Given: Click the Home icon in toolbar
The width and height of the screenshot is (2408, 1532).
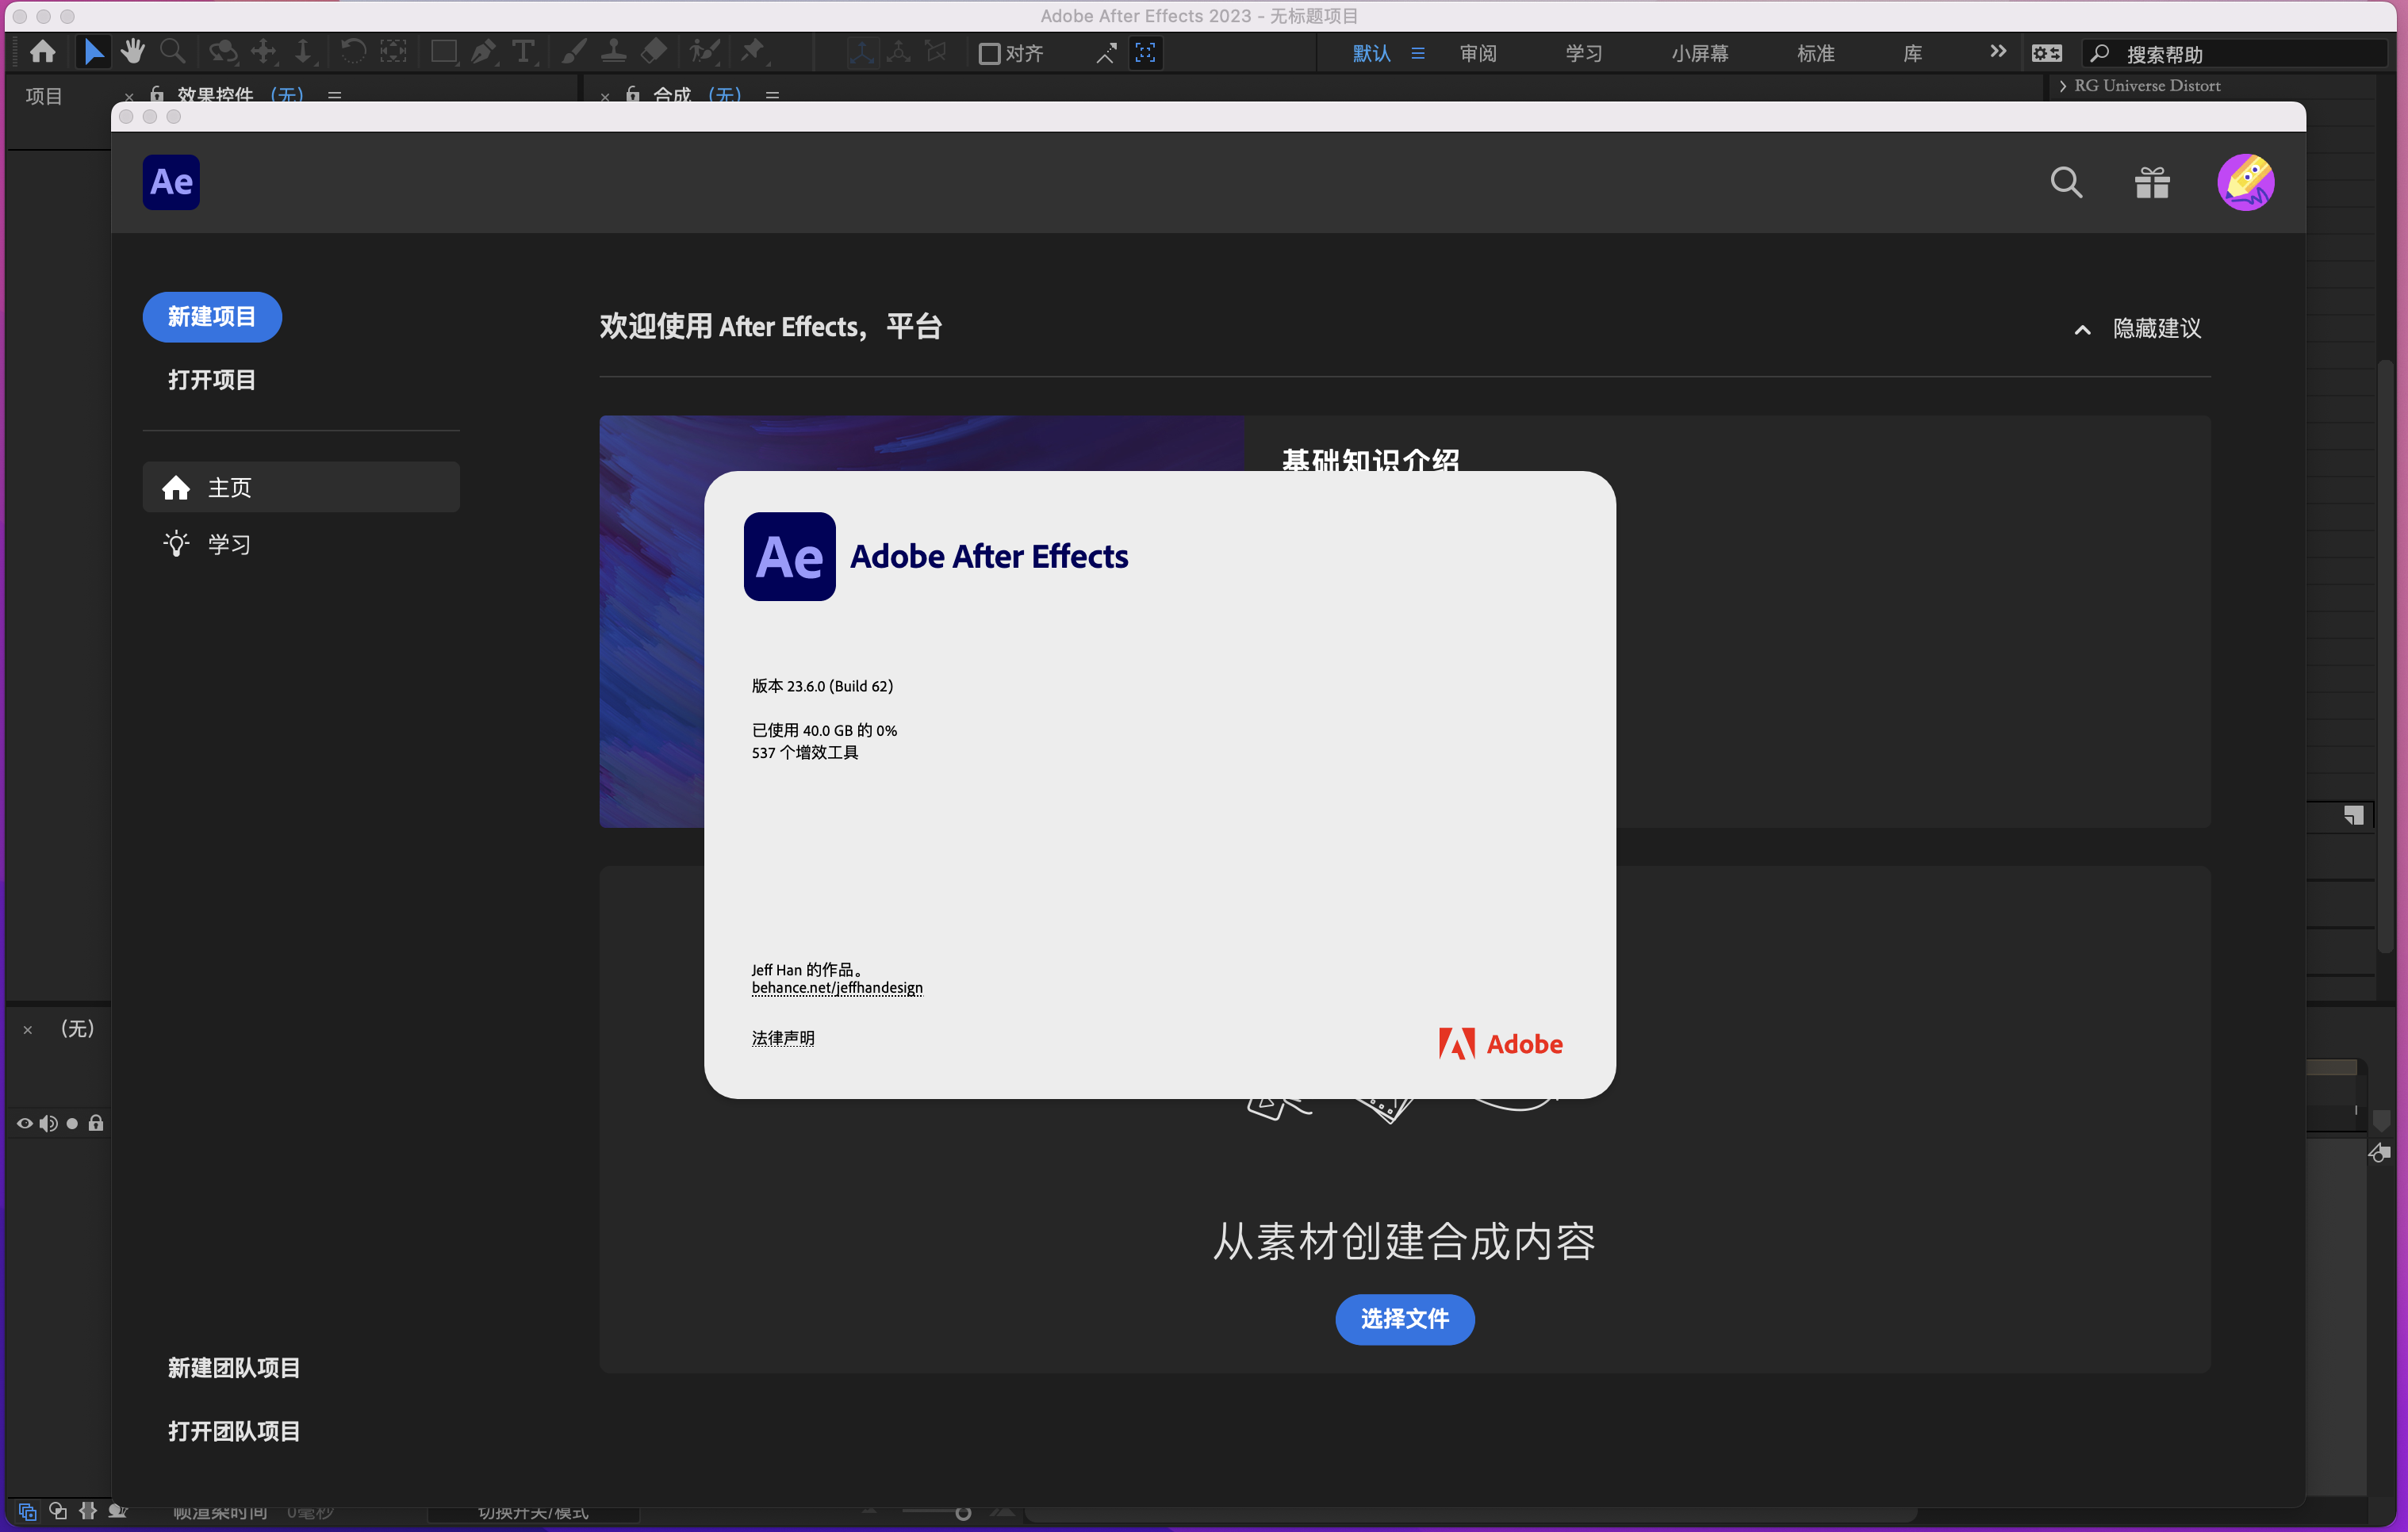Looking at the screenshot, I should click(x=43, y=52).
